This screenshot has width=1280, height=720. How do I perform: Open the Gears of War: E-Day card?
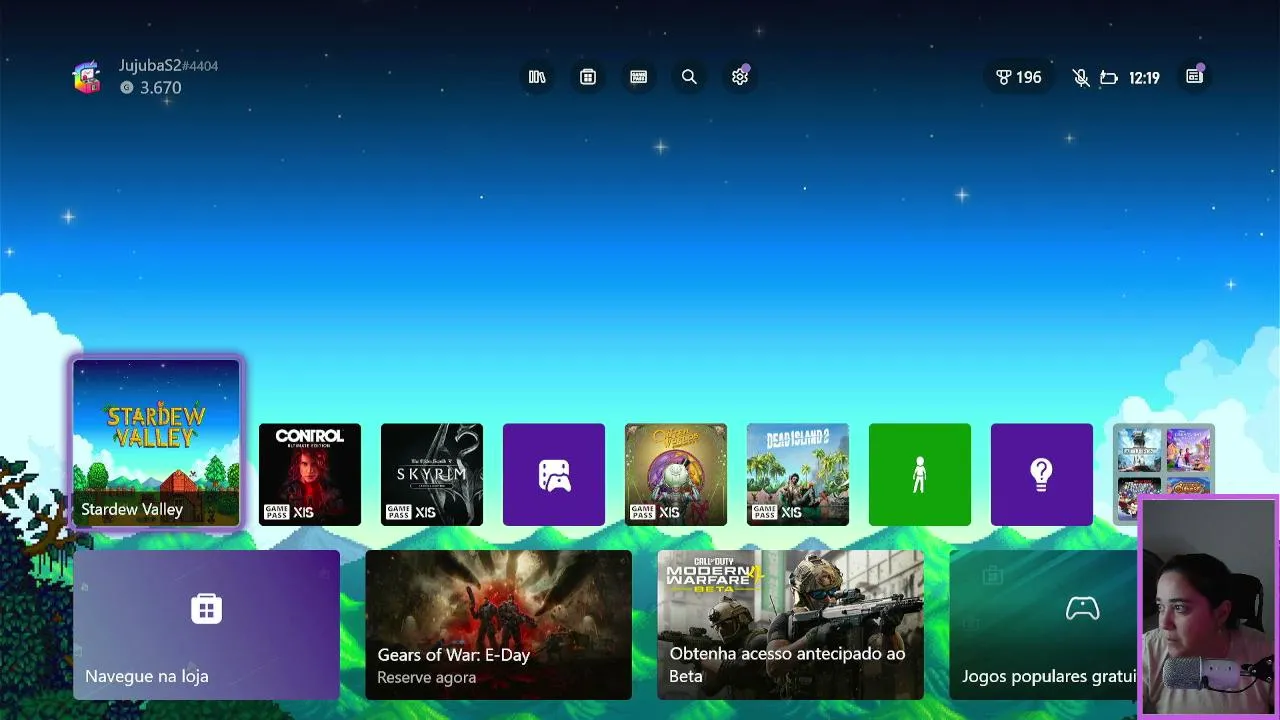[x=499, y=625]
